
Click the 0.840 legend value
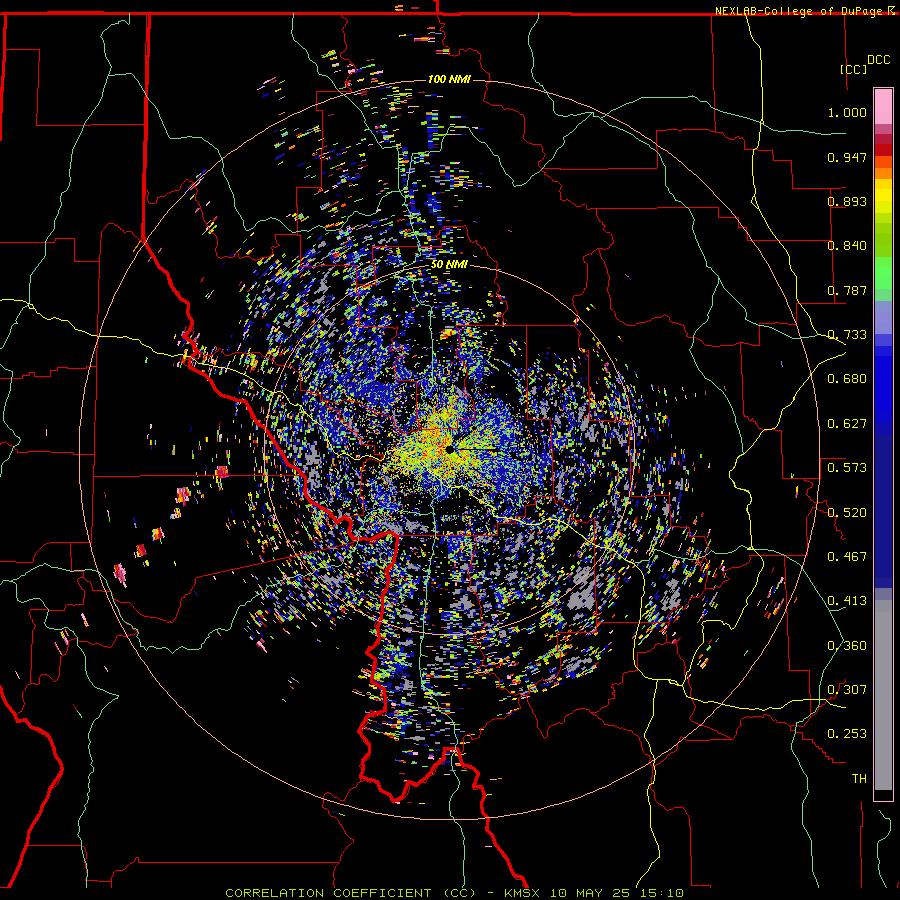pos(847,246)
